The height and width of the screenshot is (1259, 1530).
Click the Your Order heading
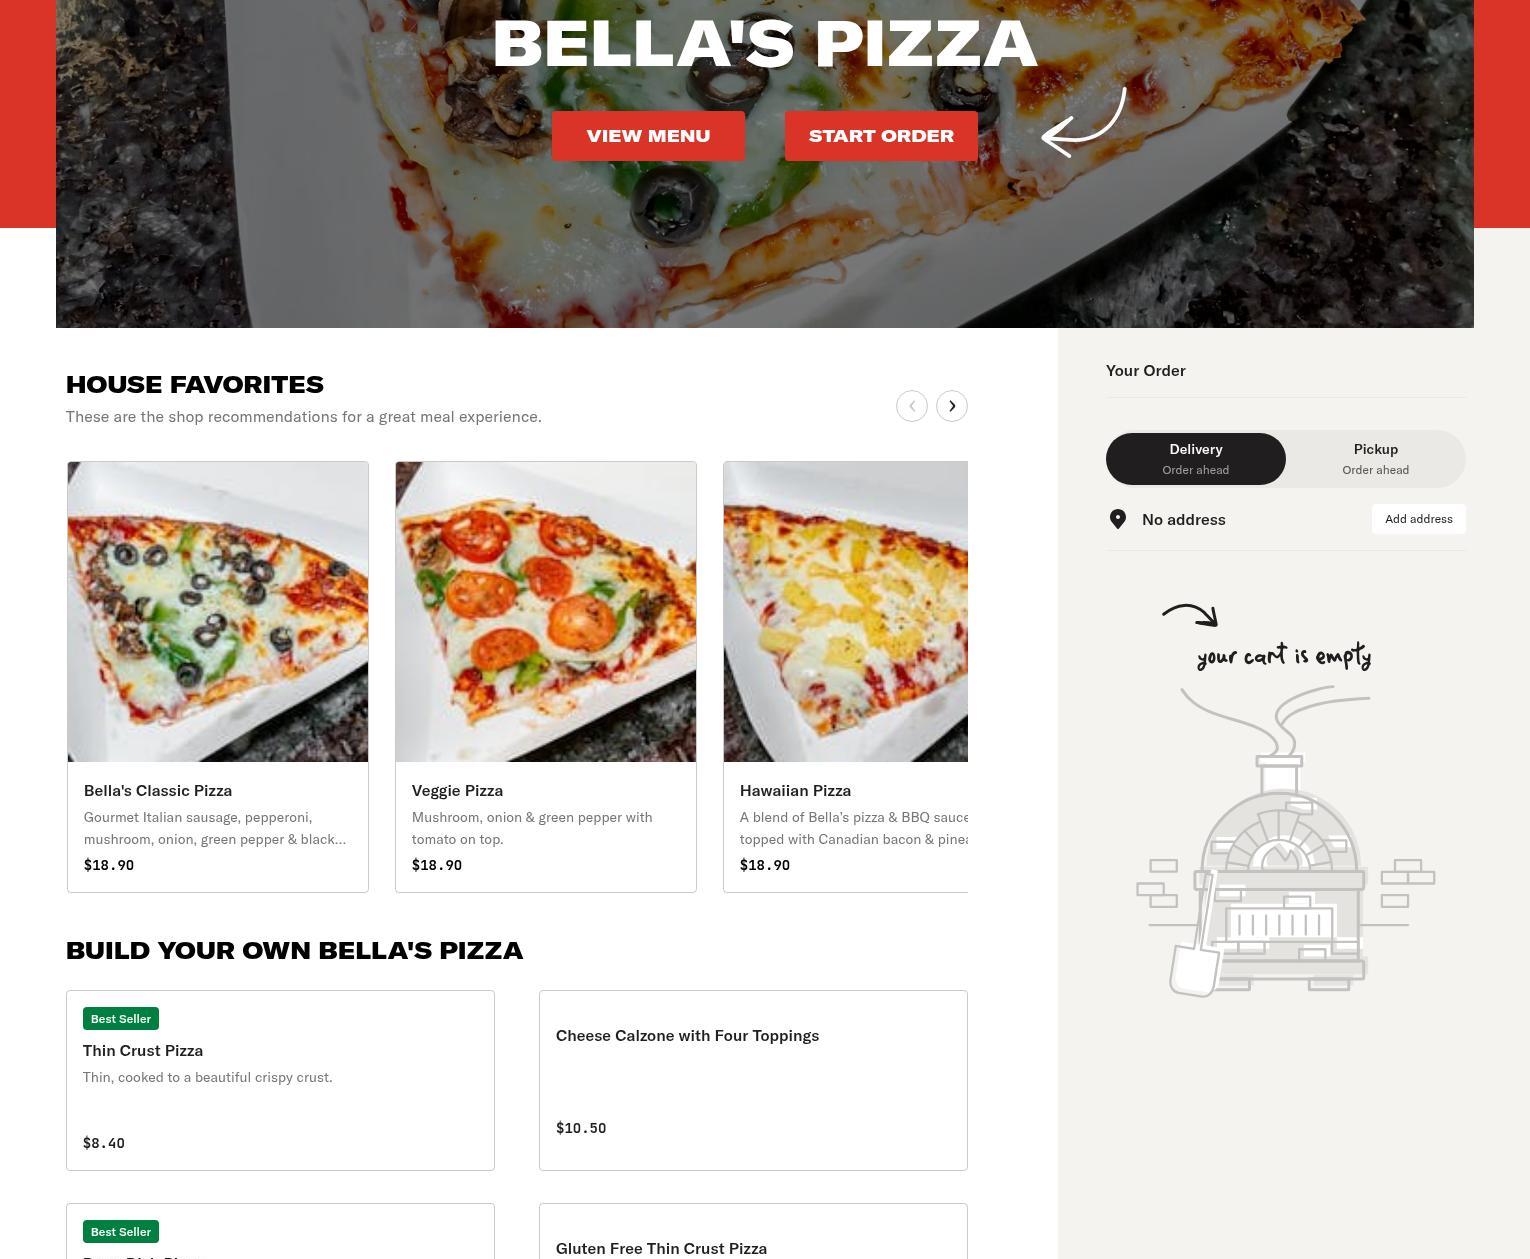[1146, 370]
